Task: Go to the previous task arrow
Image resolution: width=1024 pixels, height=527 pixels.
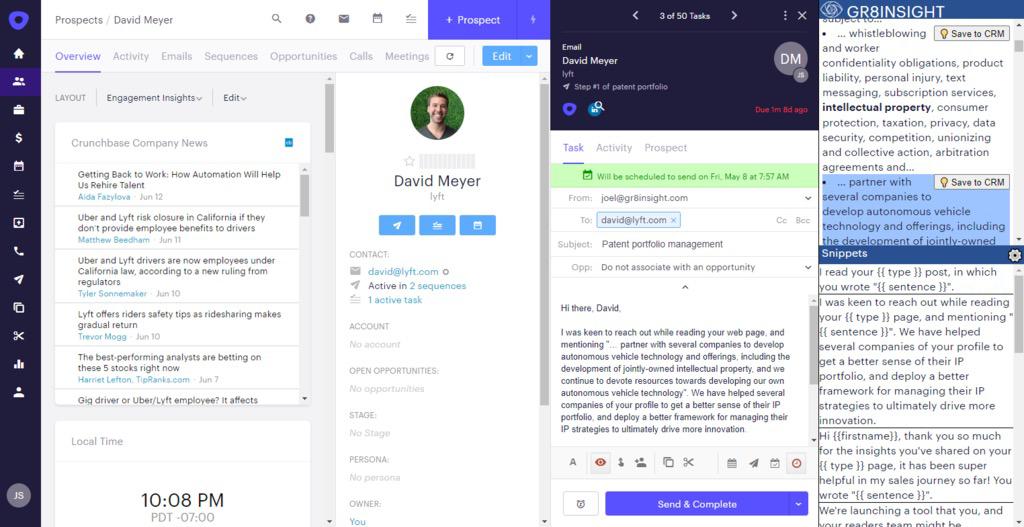Action: 635,16
